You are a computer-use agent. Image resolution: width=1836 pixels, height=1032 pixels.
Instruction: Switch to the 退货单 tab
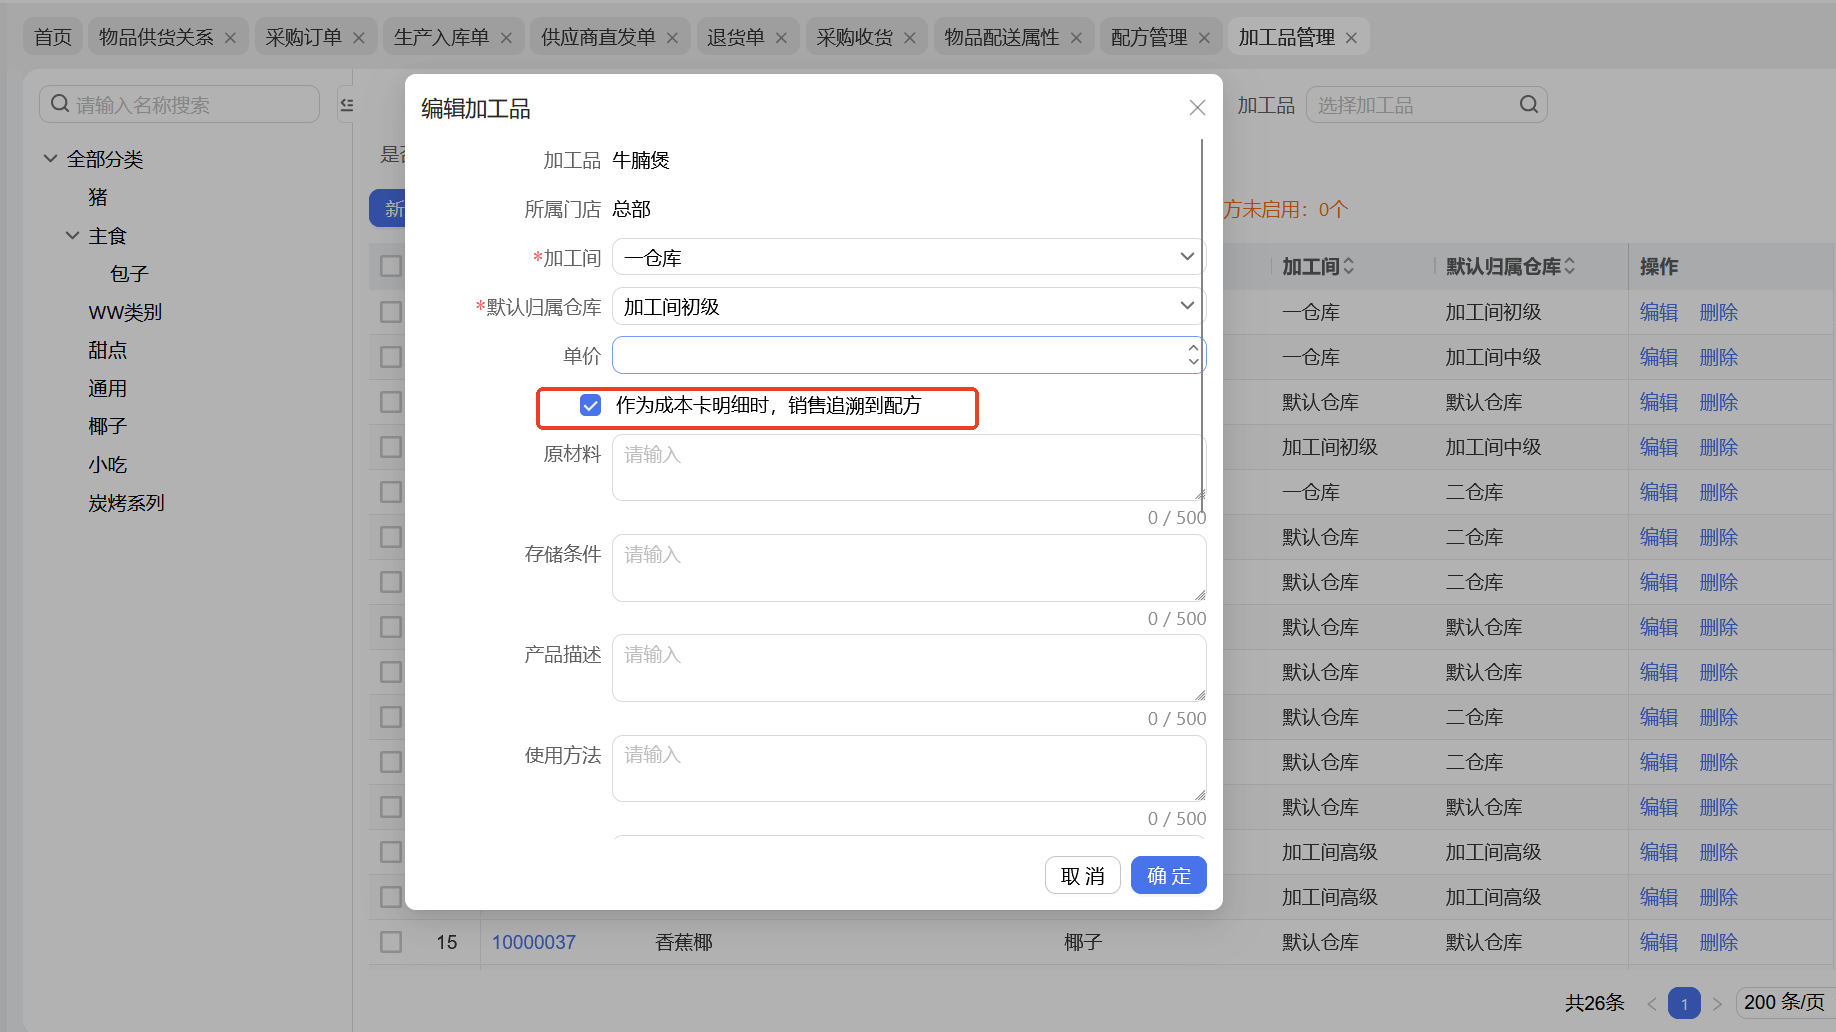[735, 37]
